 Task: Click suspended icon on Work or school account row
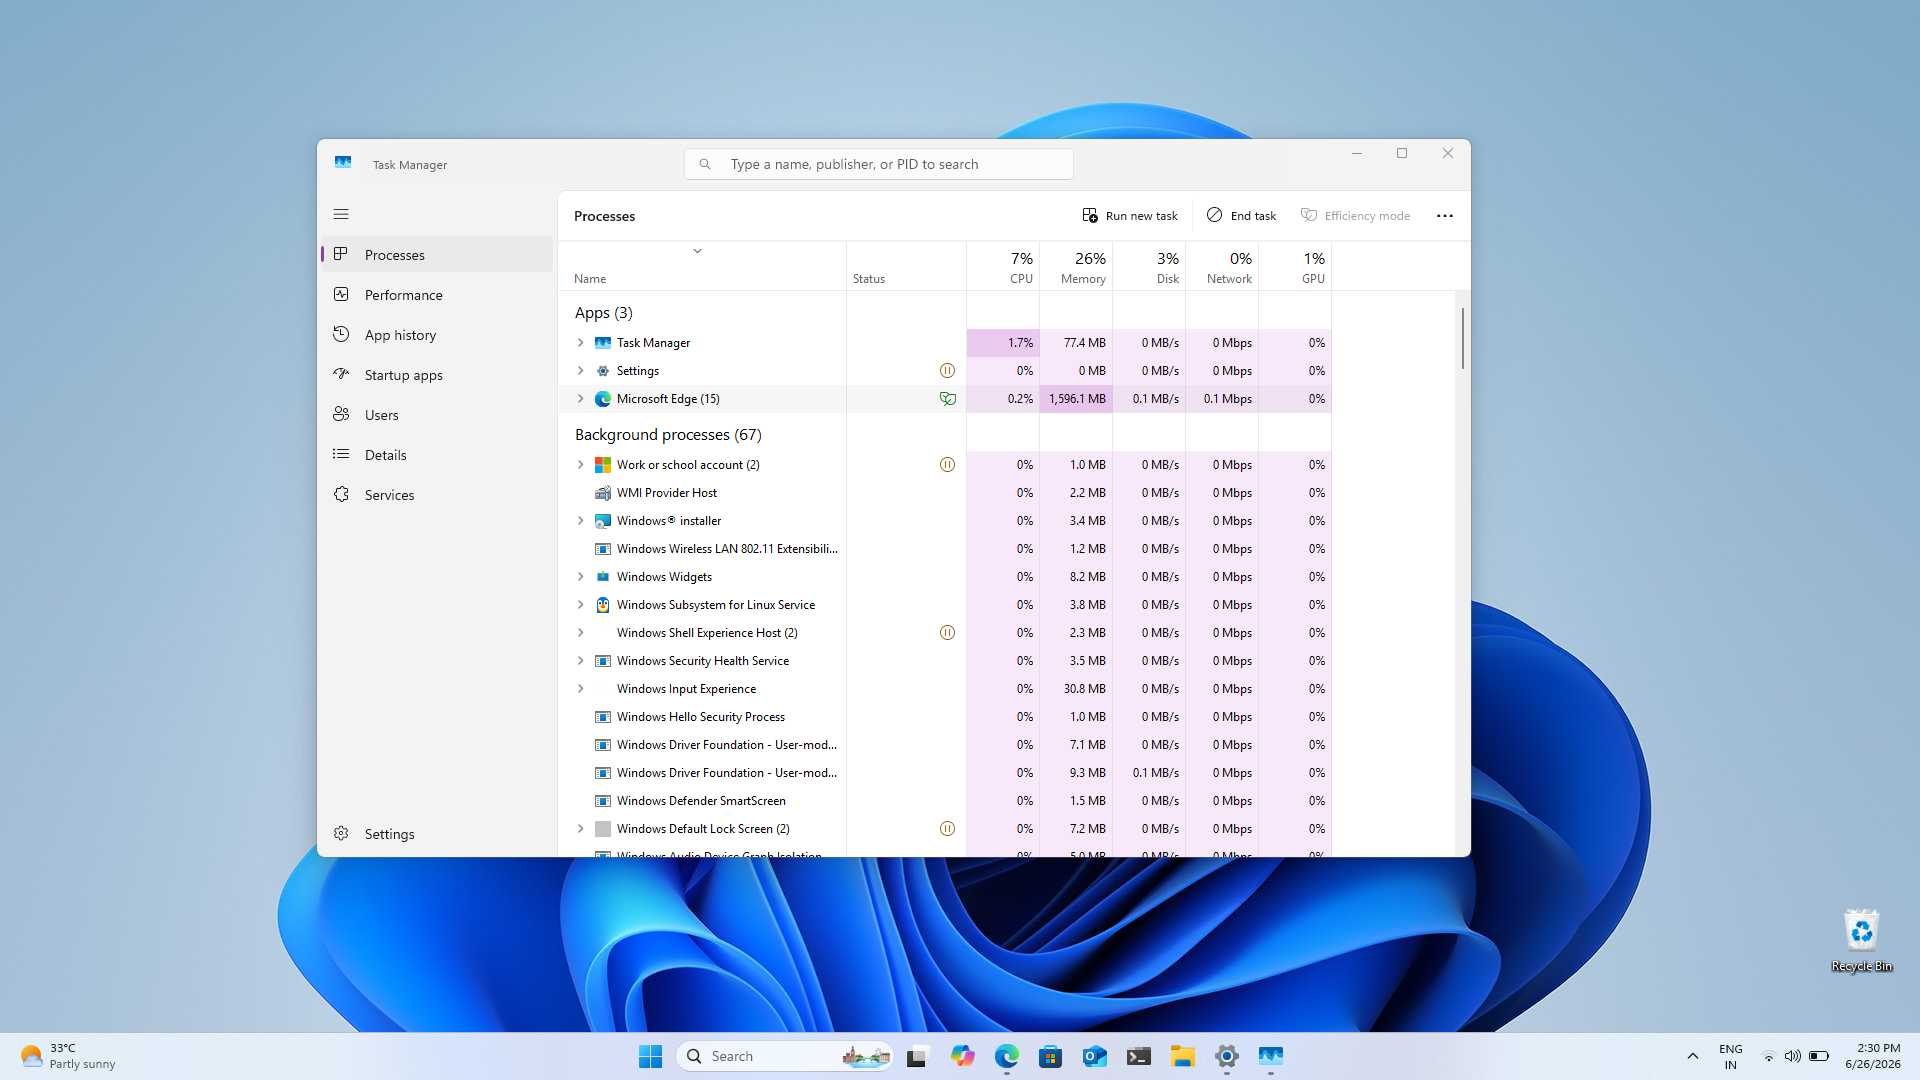click(x=947, y=465)
